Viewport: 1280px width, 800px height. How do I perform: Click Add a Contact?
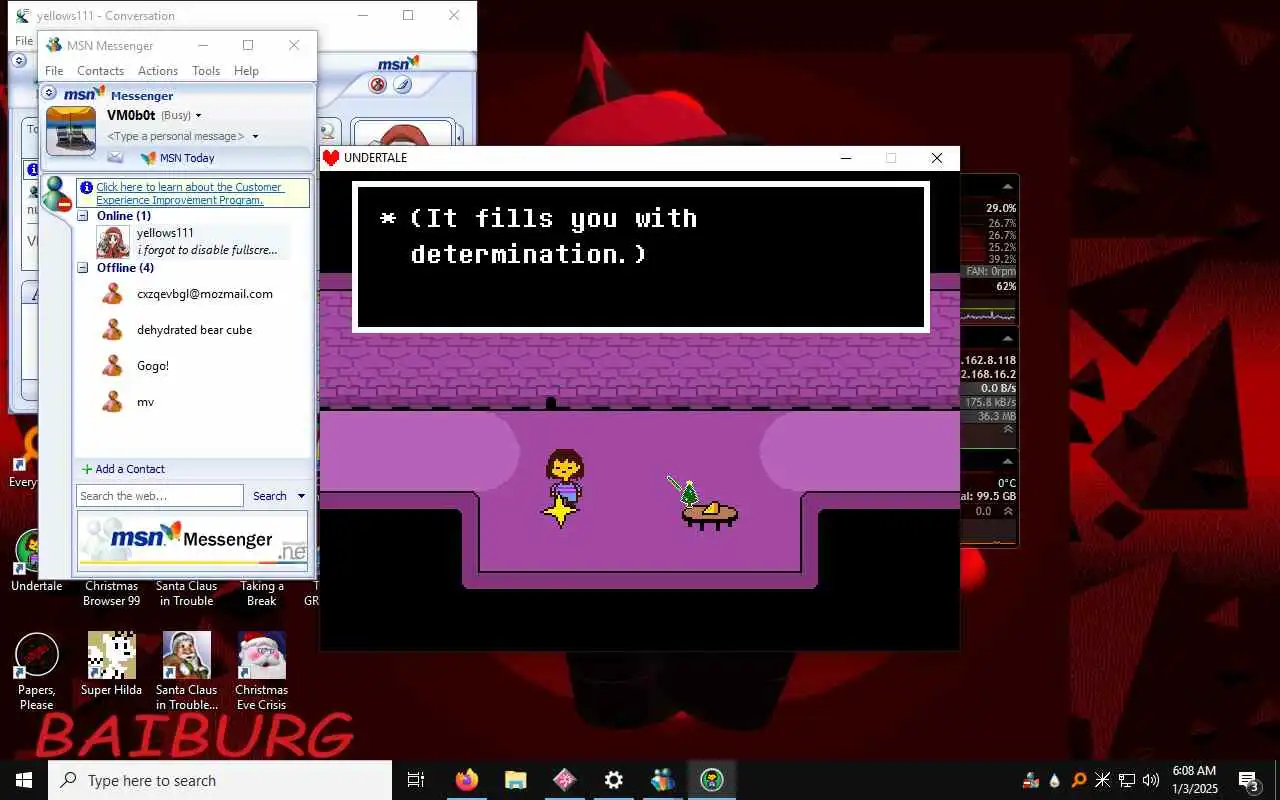coord(123,469)
